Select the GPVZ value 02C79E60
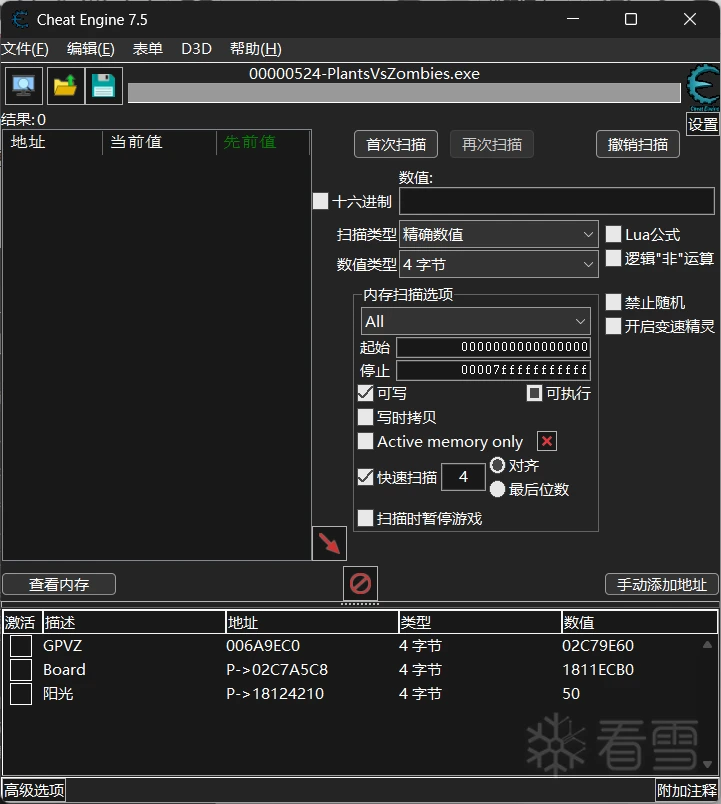The height and width of the screenshot is (804, 721). point(598,646)
